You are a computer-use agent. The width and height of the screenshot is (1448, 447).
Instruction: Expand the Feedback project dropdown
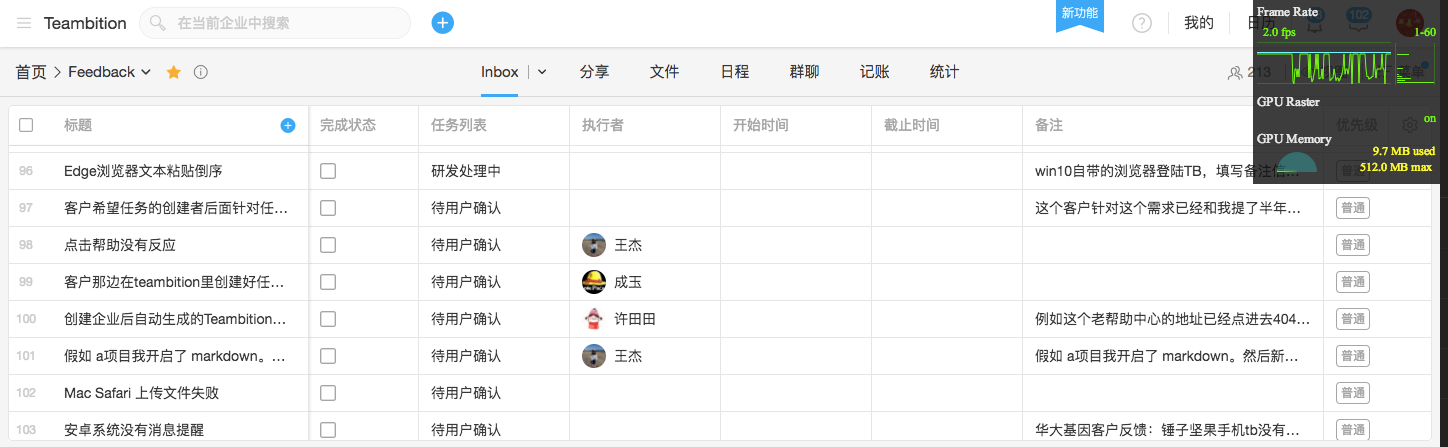coord(146,72)
